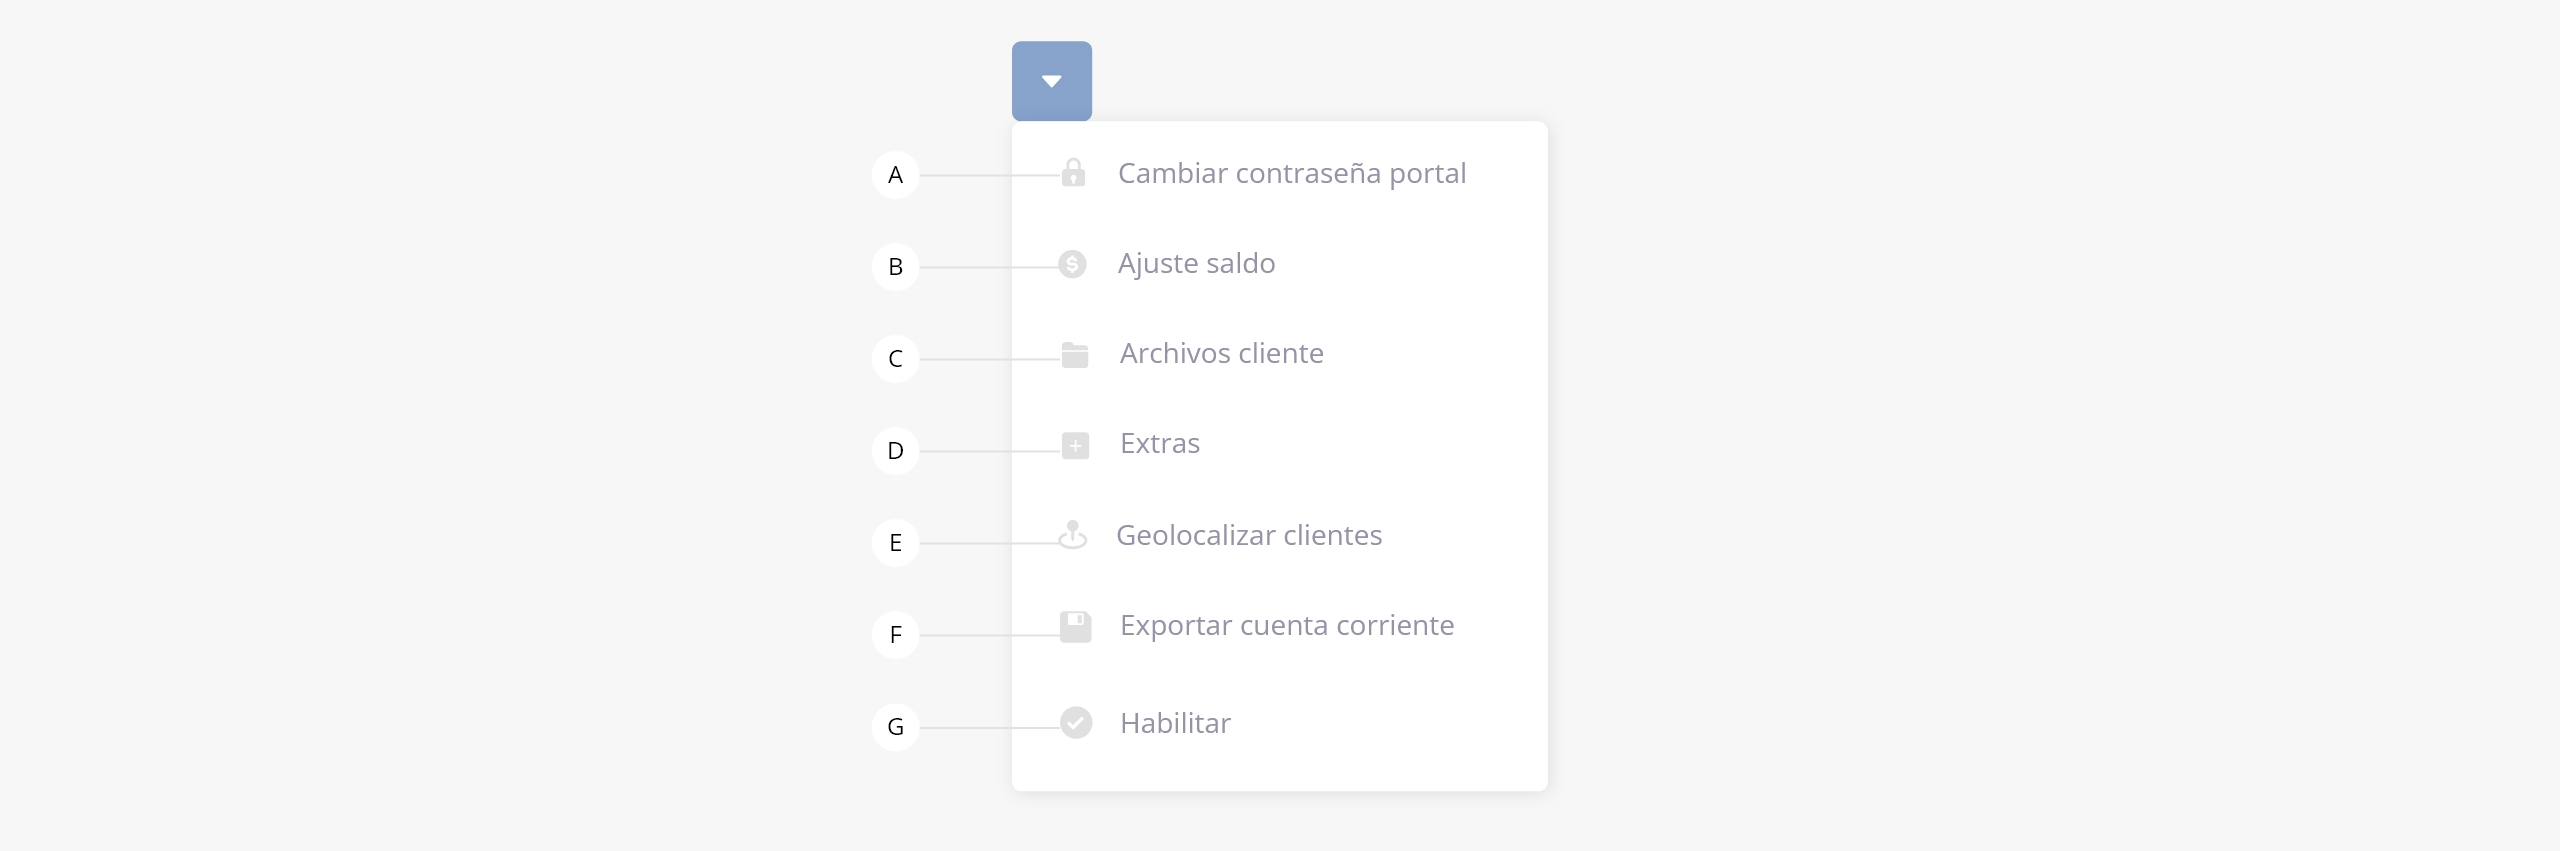Click the map pin icon for Geolocalizar clientes
Viewport: 2560px width, 851px height.
[1073, 535]
